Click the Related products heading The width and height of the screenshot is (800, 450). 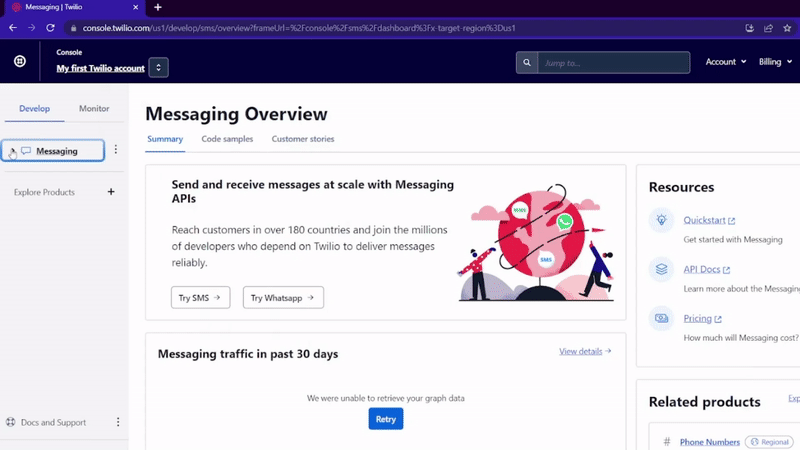pos(705,402)
